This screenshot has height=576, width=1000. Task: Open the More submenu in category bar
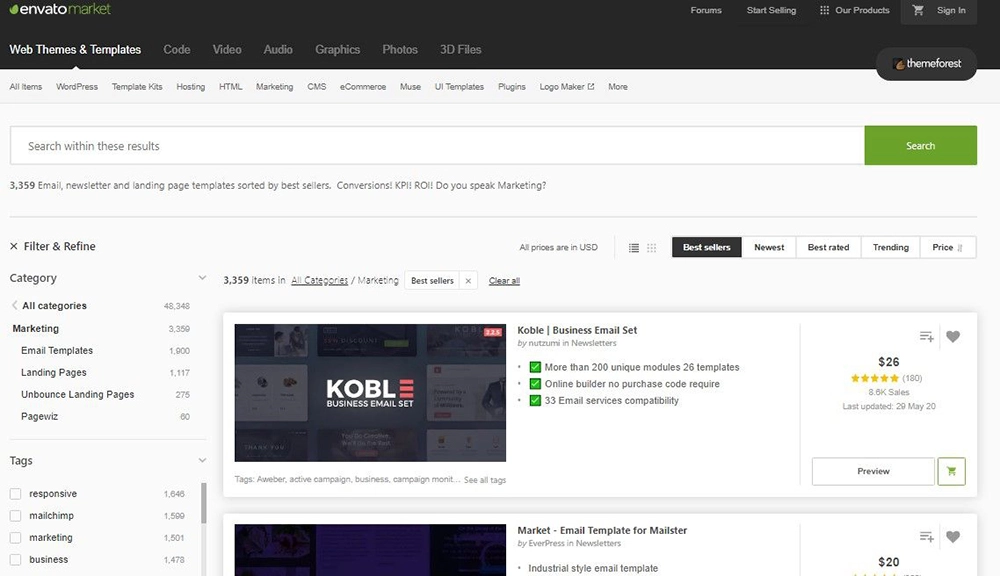click(x=617, y=87)
